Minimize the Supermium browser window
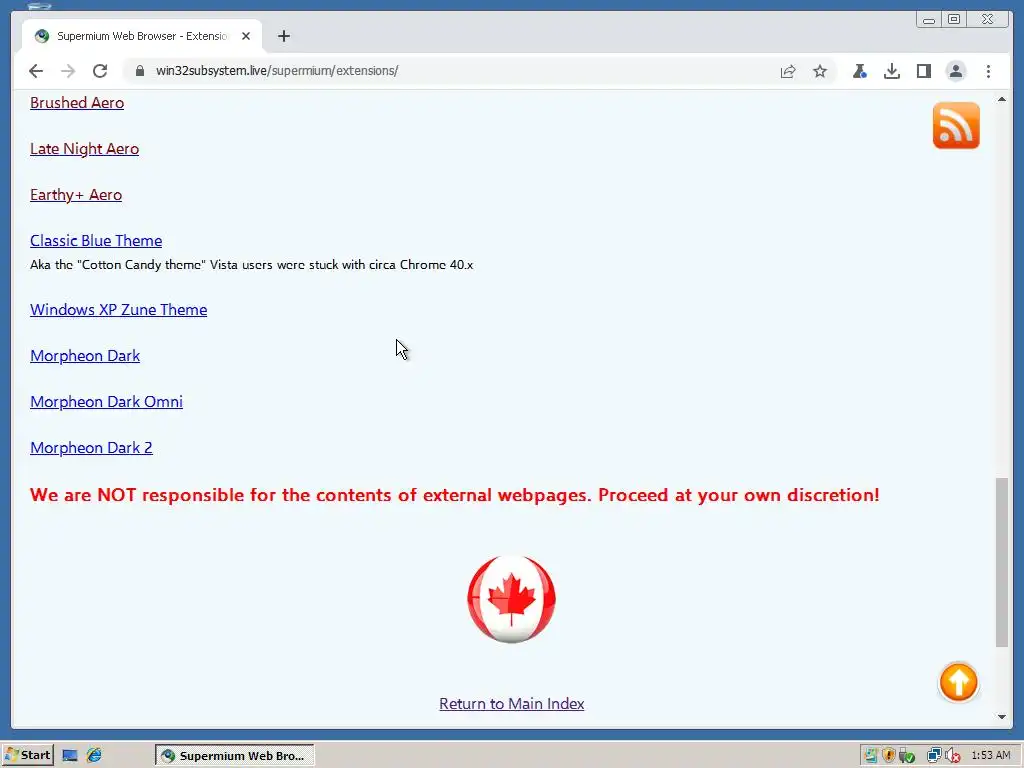Screen dimensions: 1024x768 pos(928,20)
